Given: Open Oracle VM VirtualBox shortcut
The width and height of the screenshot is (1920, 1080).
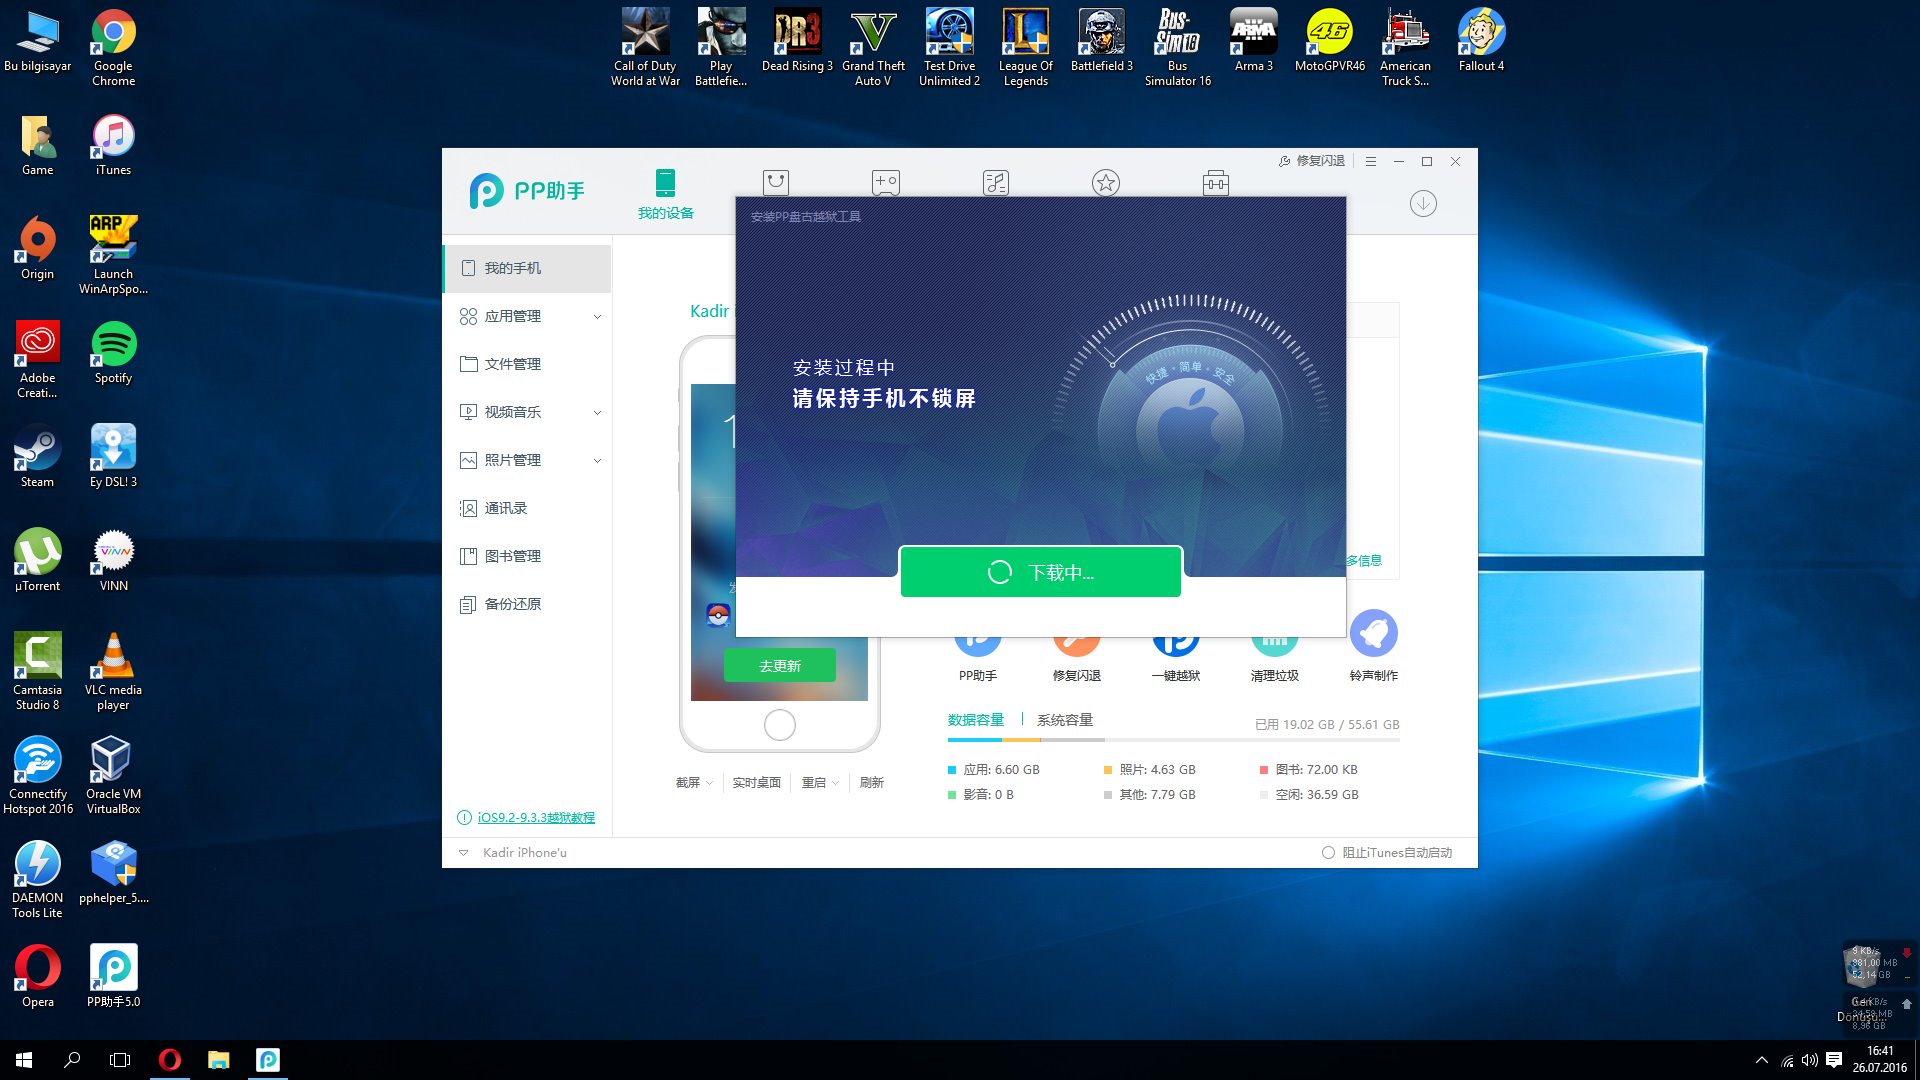Looking at the screenshot, I should tap(113, 775).
